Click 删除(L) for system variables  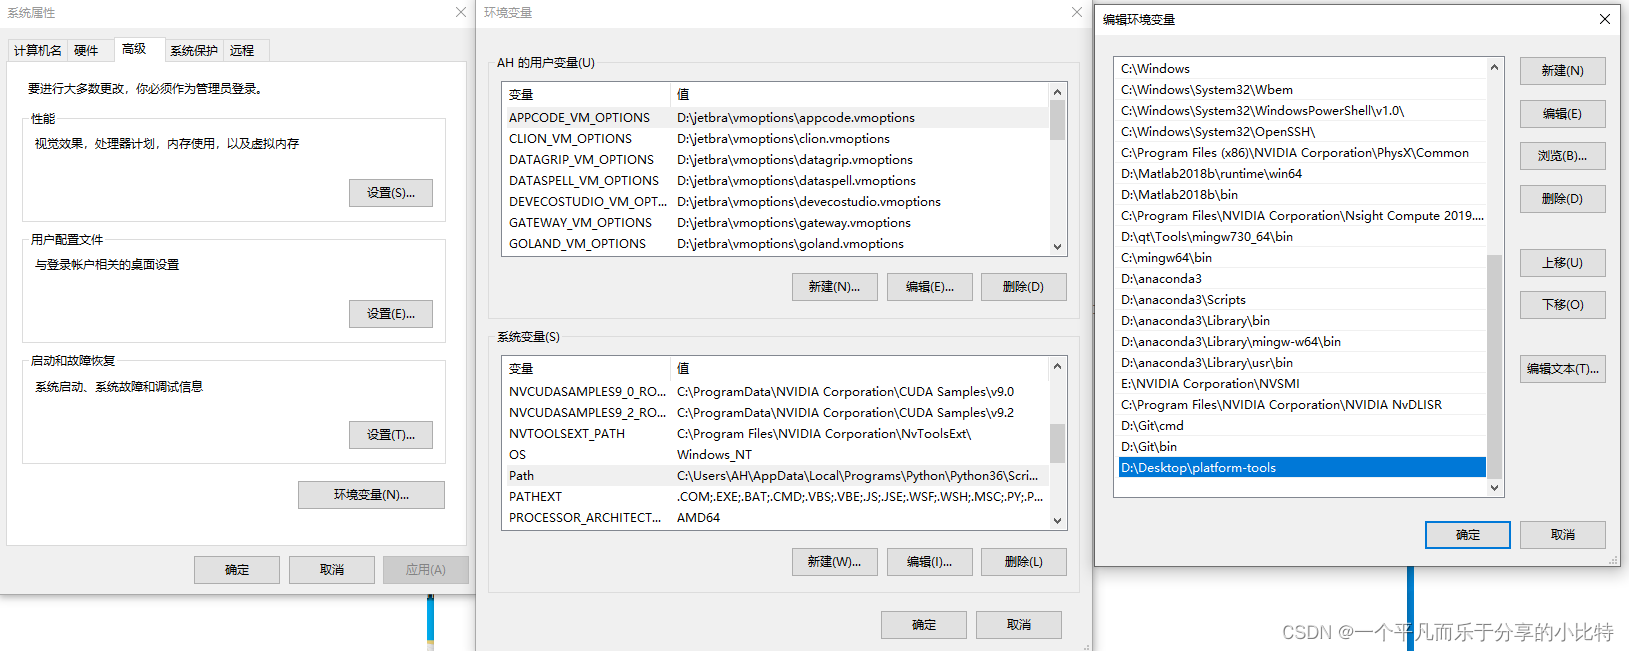[1024, 562]
